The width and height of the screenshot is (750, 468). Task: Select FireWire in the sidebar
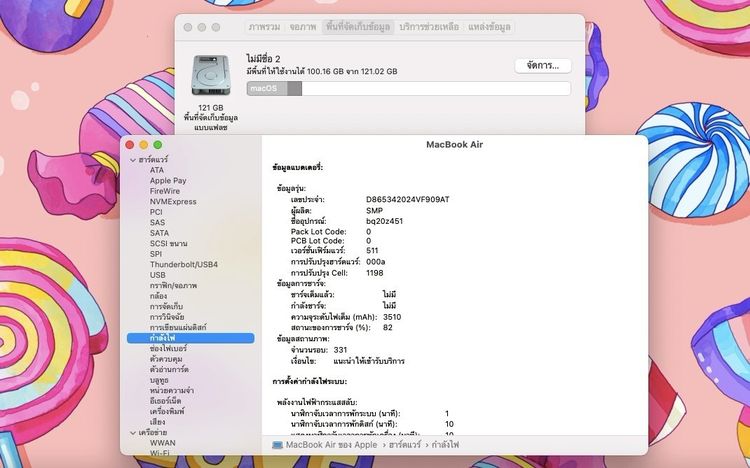165,191
